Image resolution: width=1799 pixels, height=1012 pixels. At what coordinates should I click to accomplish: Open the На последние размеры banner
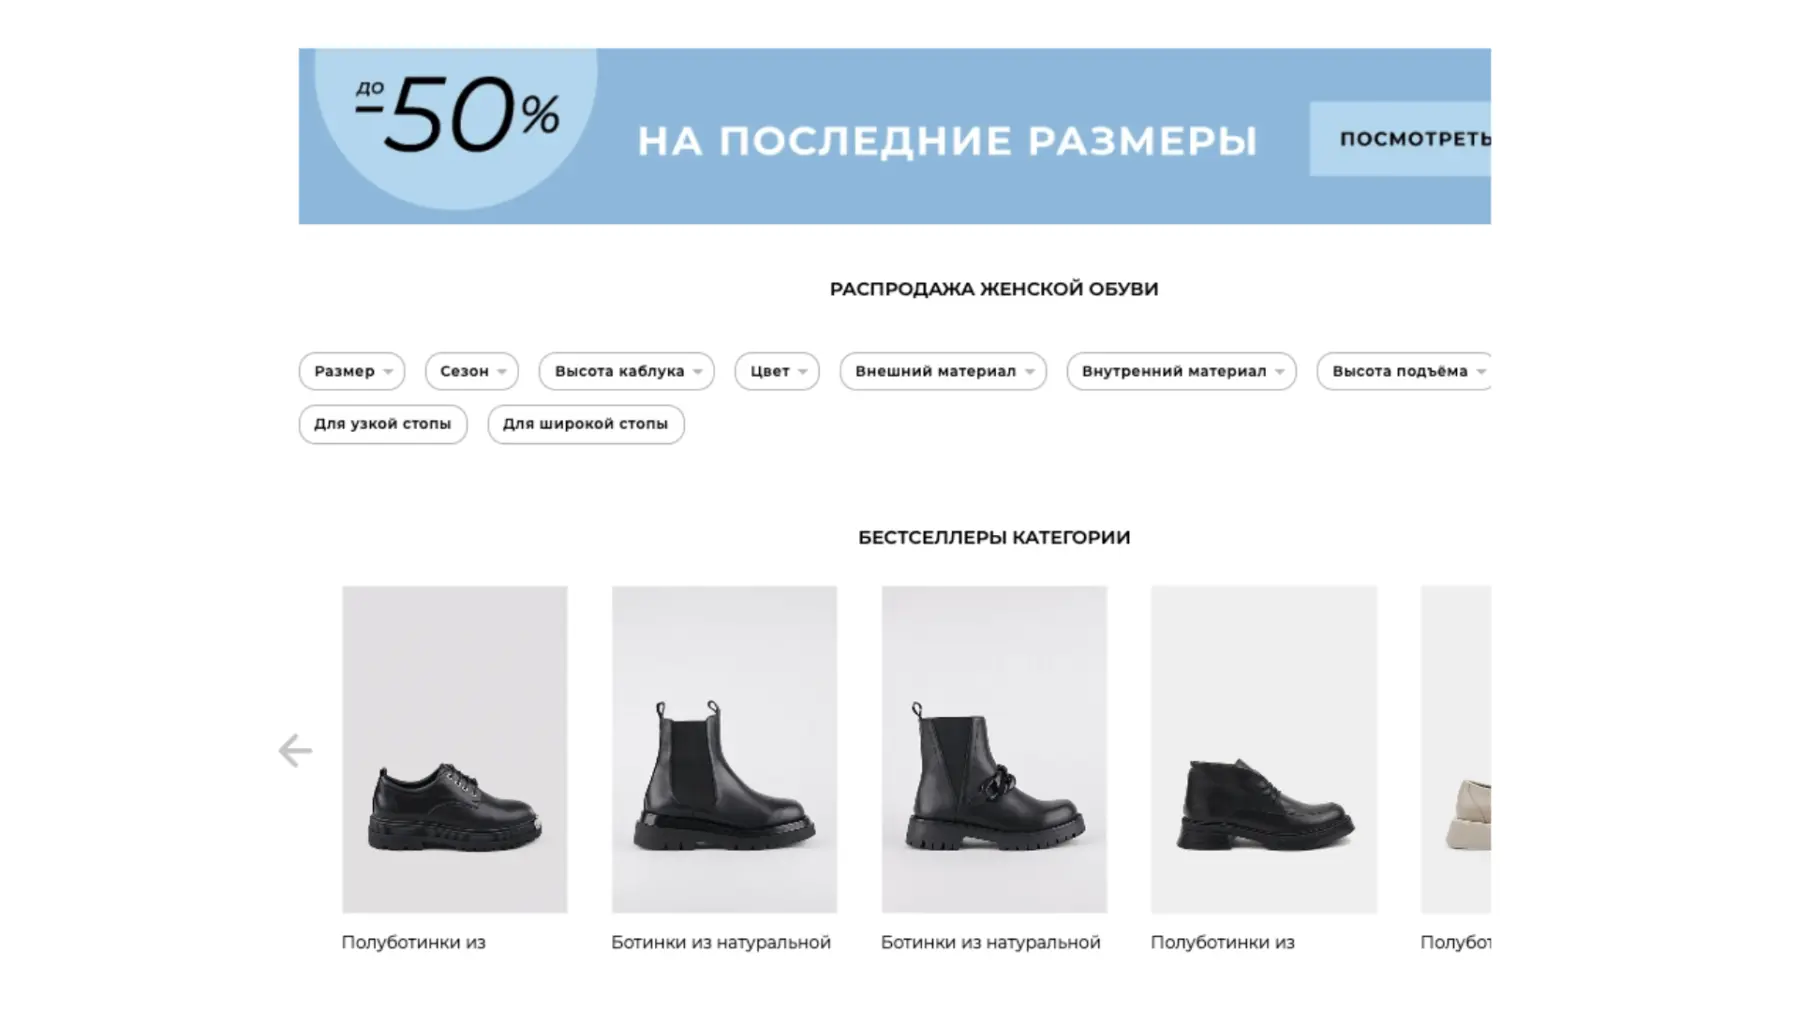click(x=895, y=136)
